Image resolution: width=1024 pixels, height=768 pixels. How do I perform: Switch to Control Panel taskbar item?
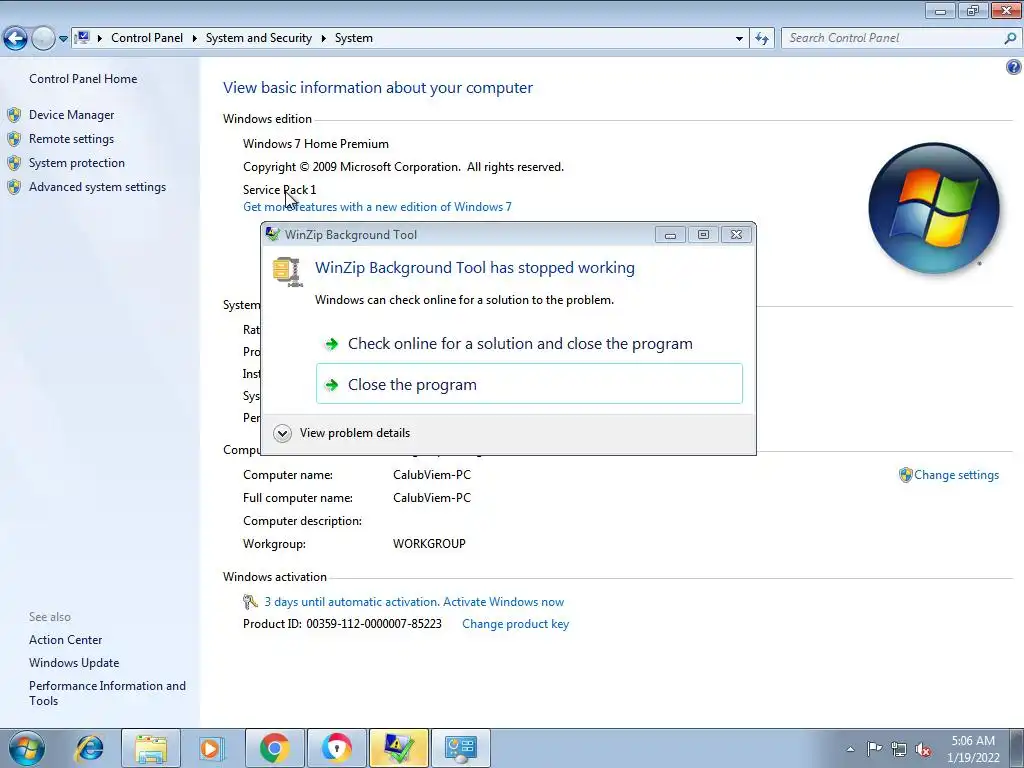pos(460,748)
